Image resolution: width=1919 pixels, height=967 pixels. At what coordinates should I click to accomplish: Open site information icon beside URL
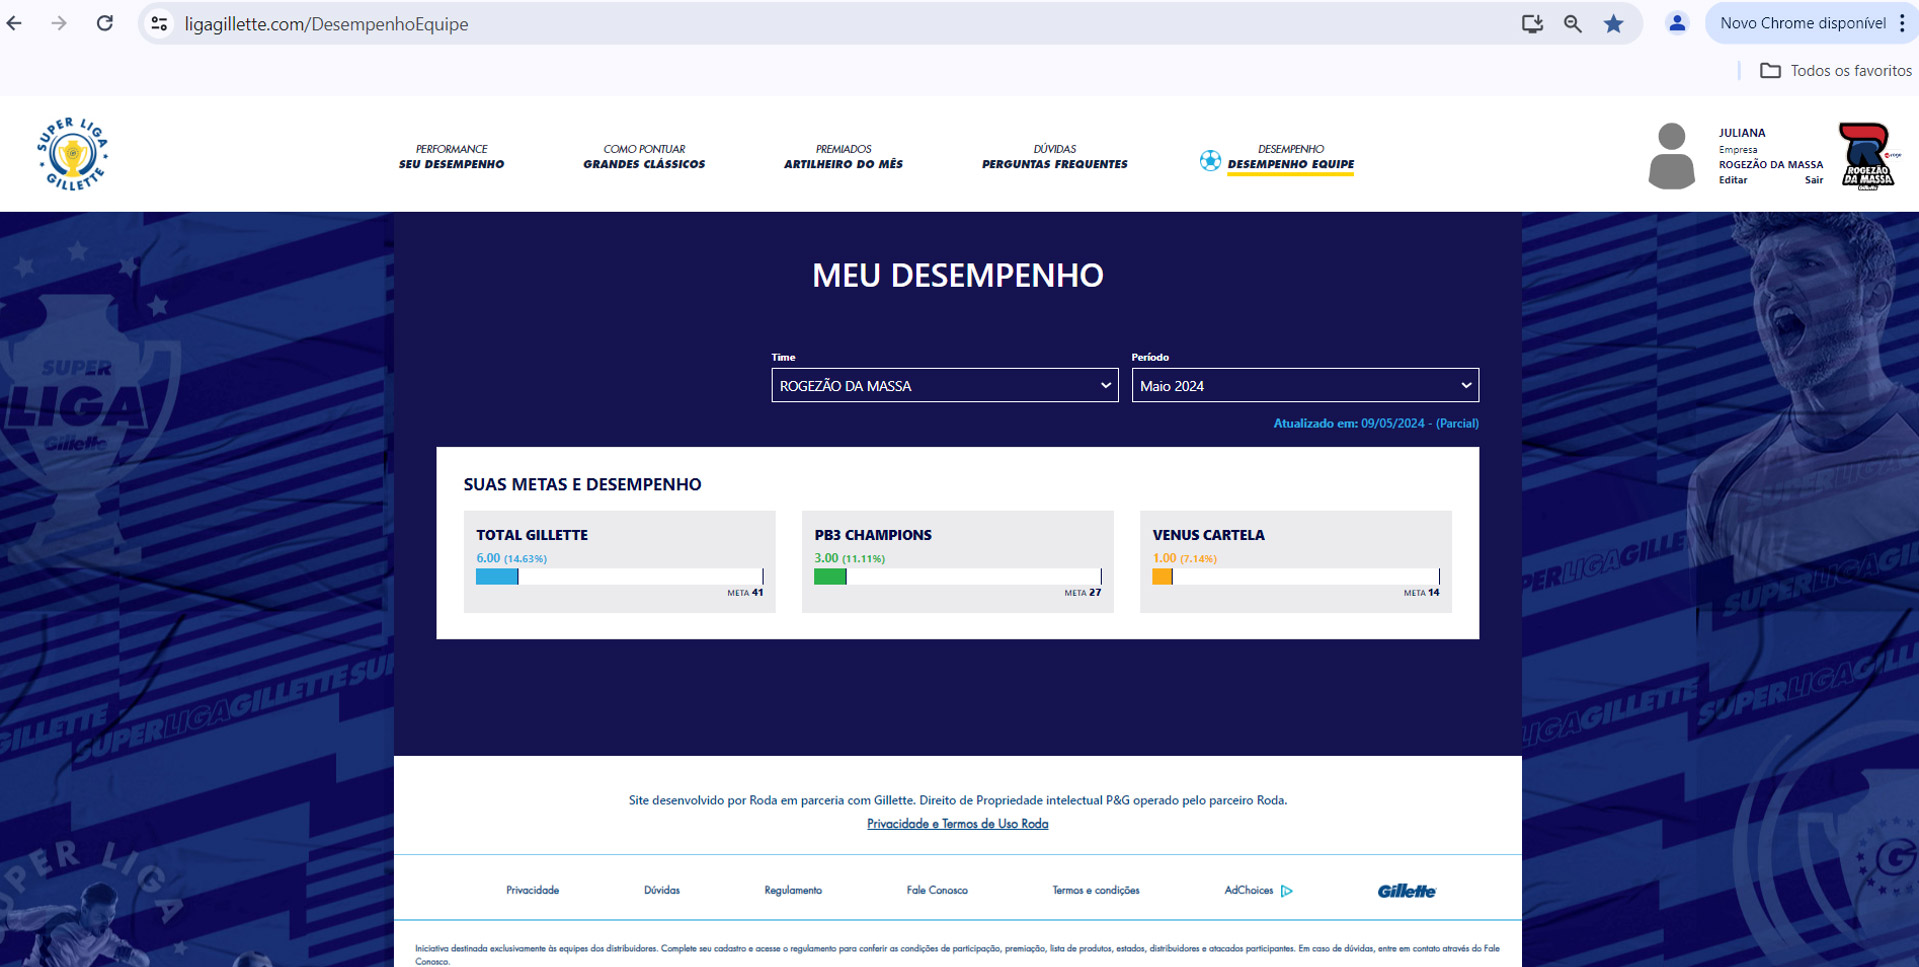(159, 24)
